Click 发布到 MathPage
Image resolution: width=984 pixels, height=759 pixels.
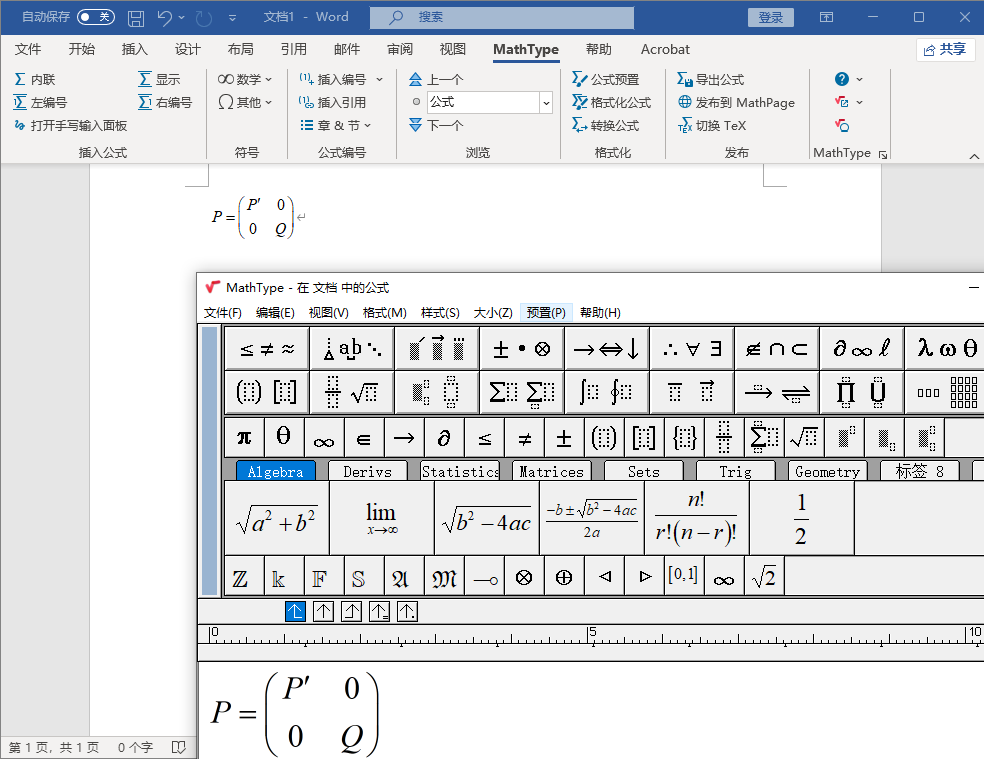[x=736, y=102]
